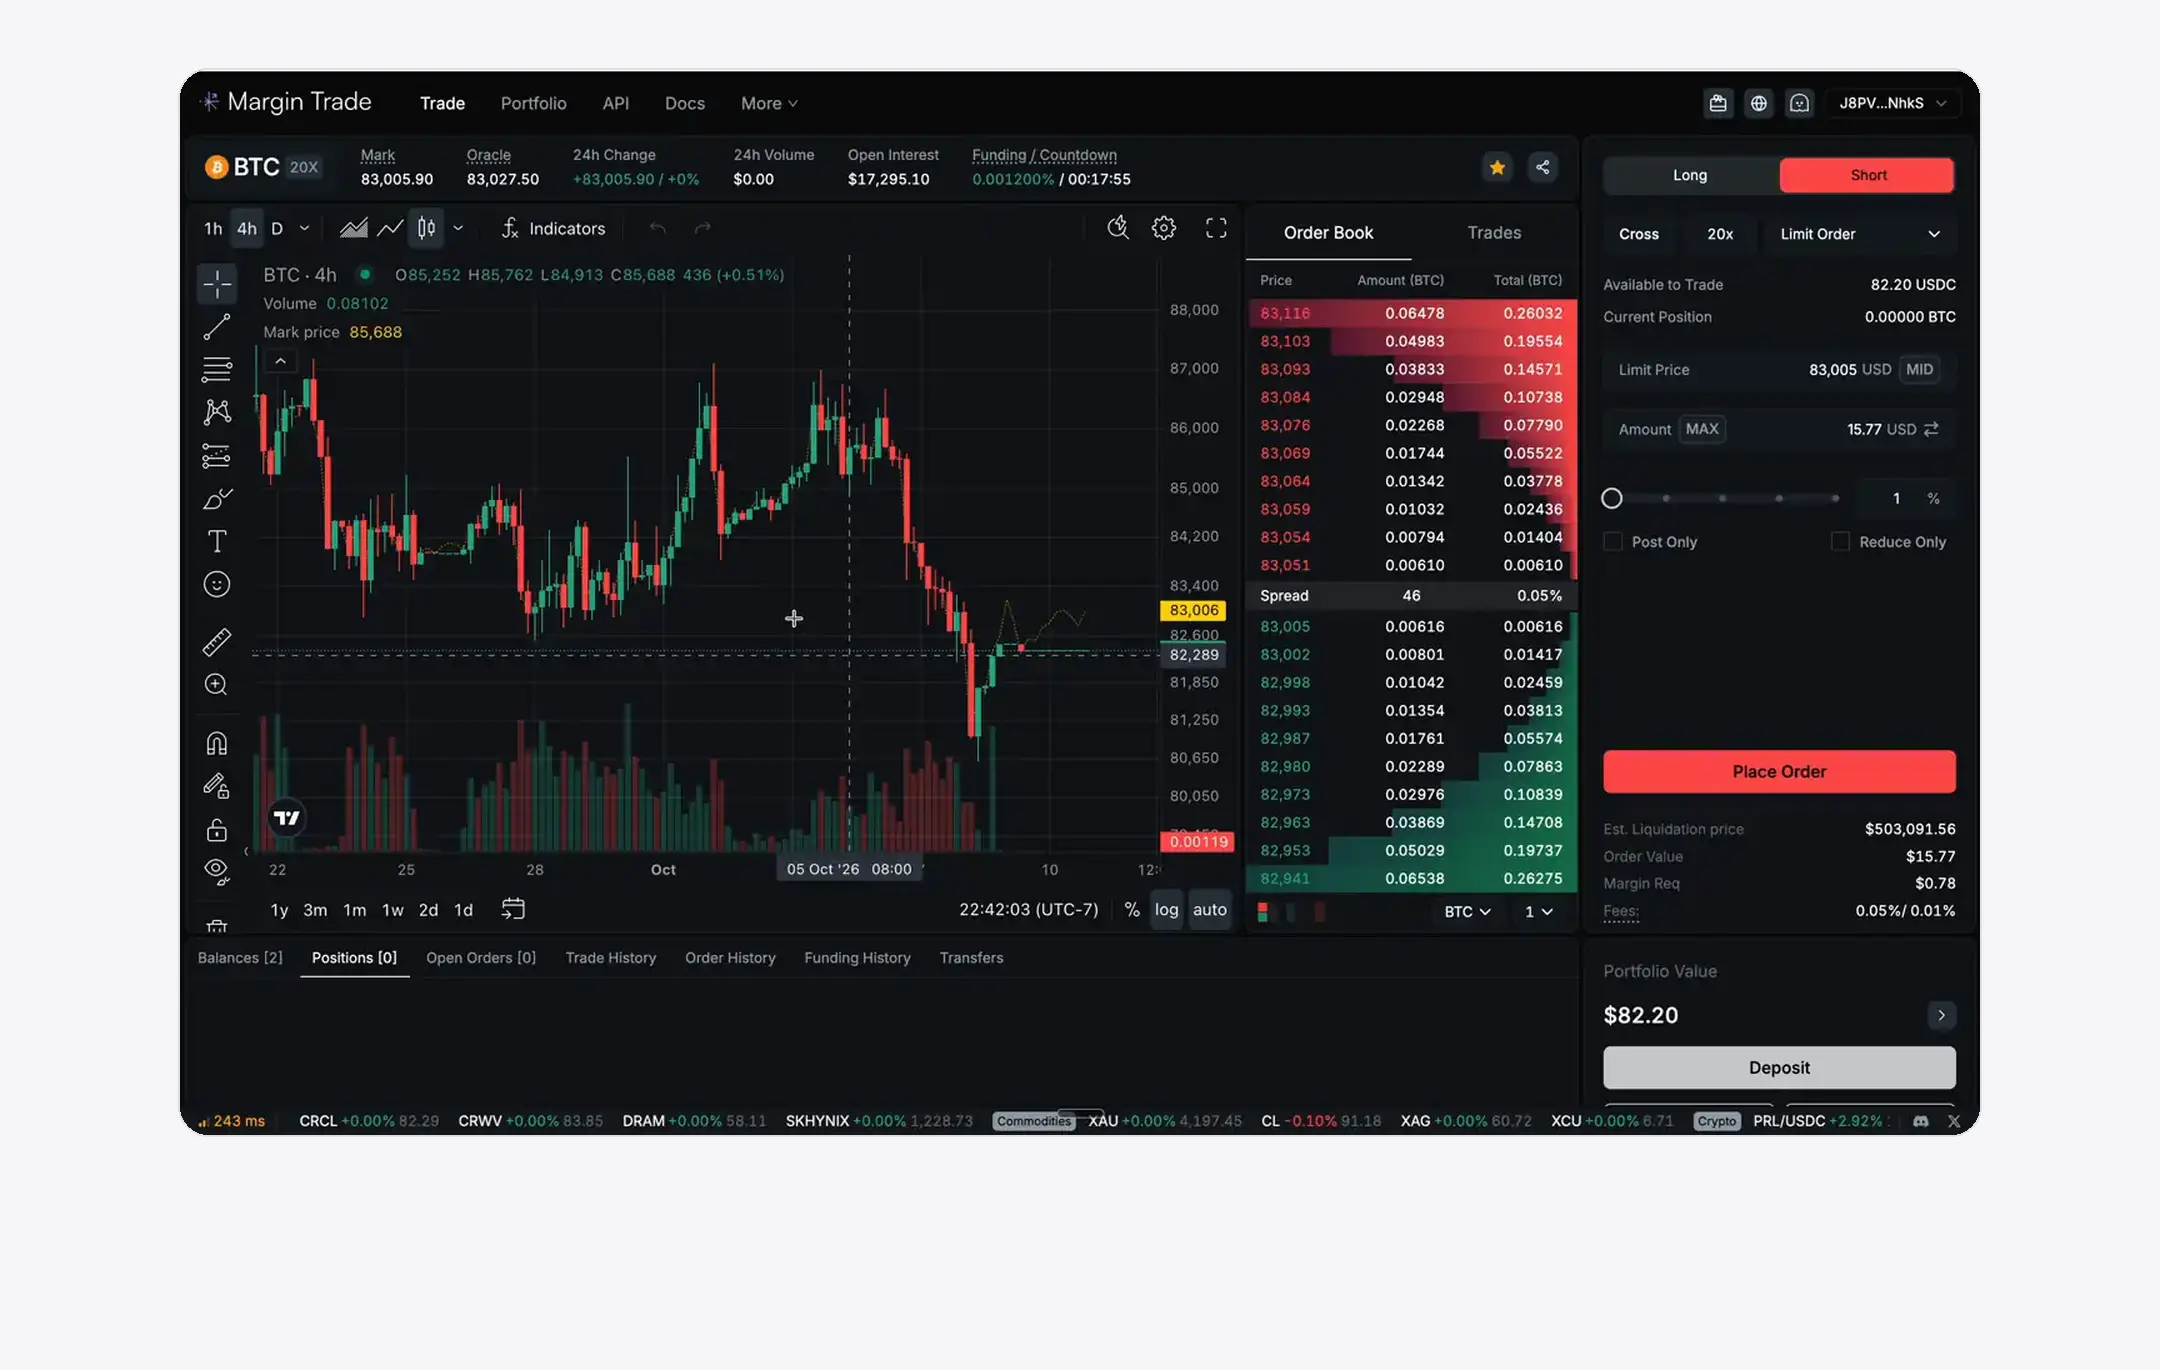Toggle log scale on chart

(x=1166, y=909)
